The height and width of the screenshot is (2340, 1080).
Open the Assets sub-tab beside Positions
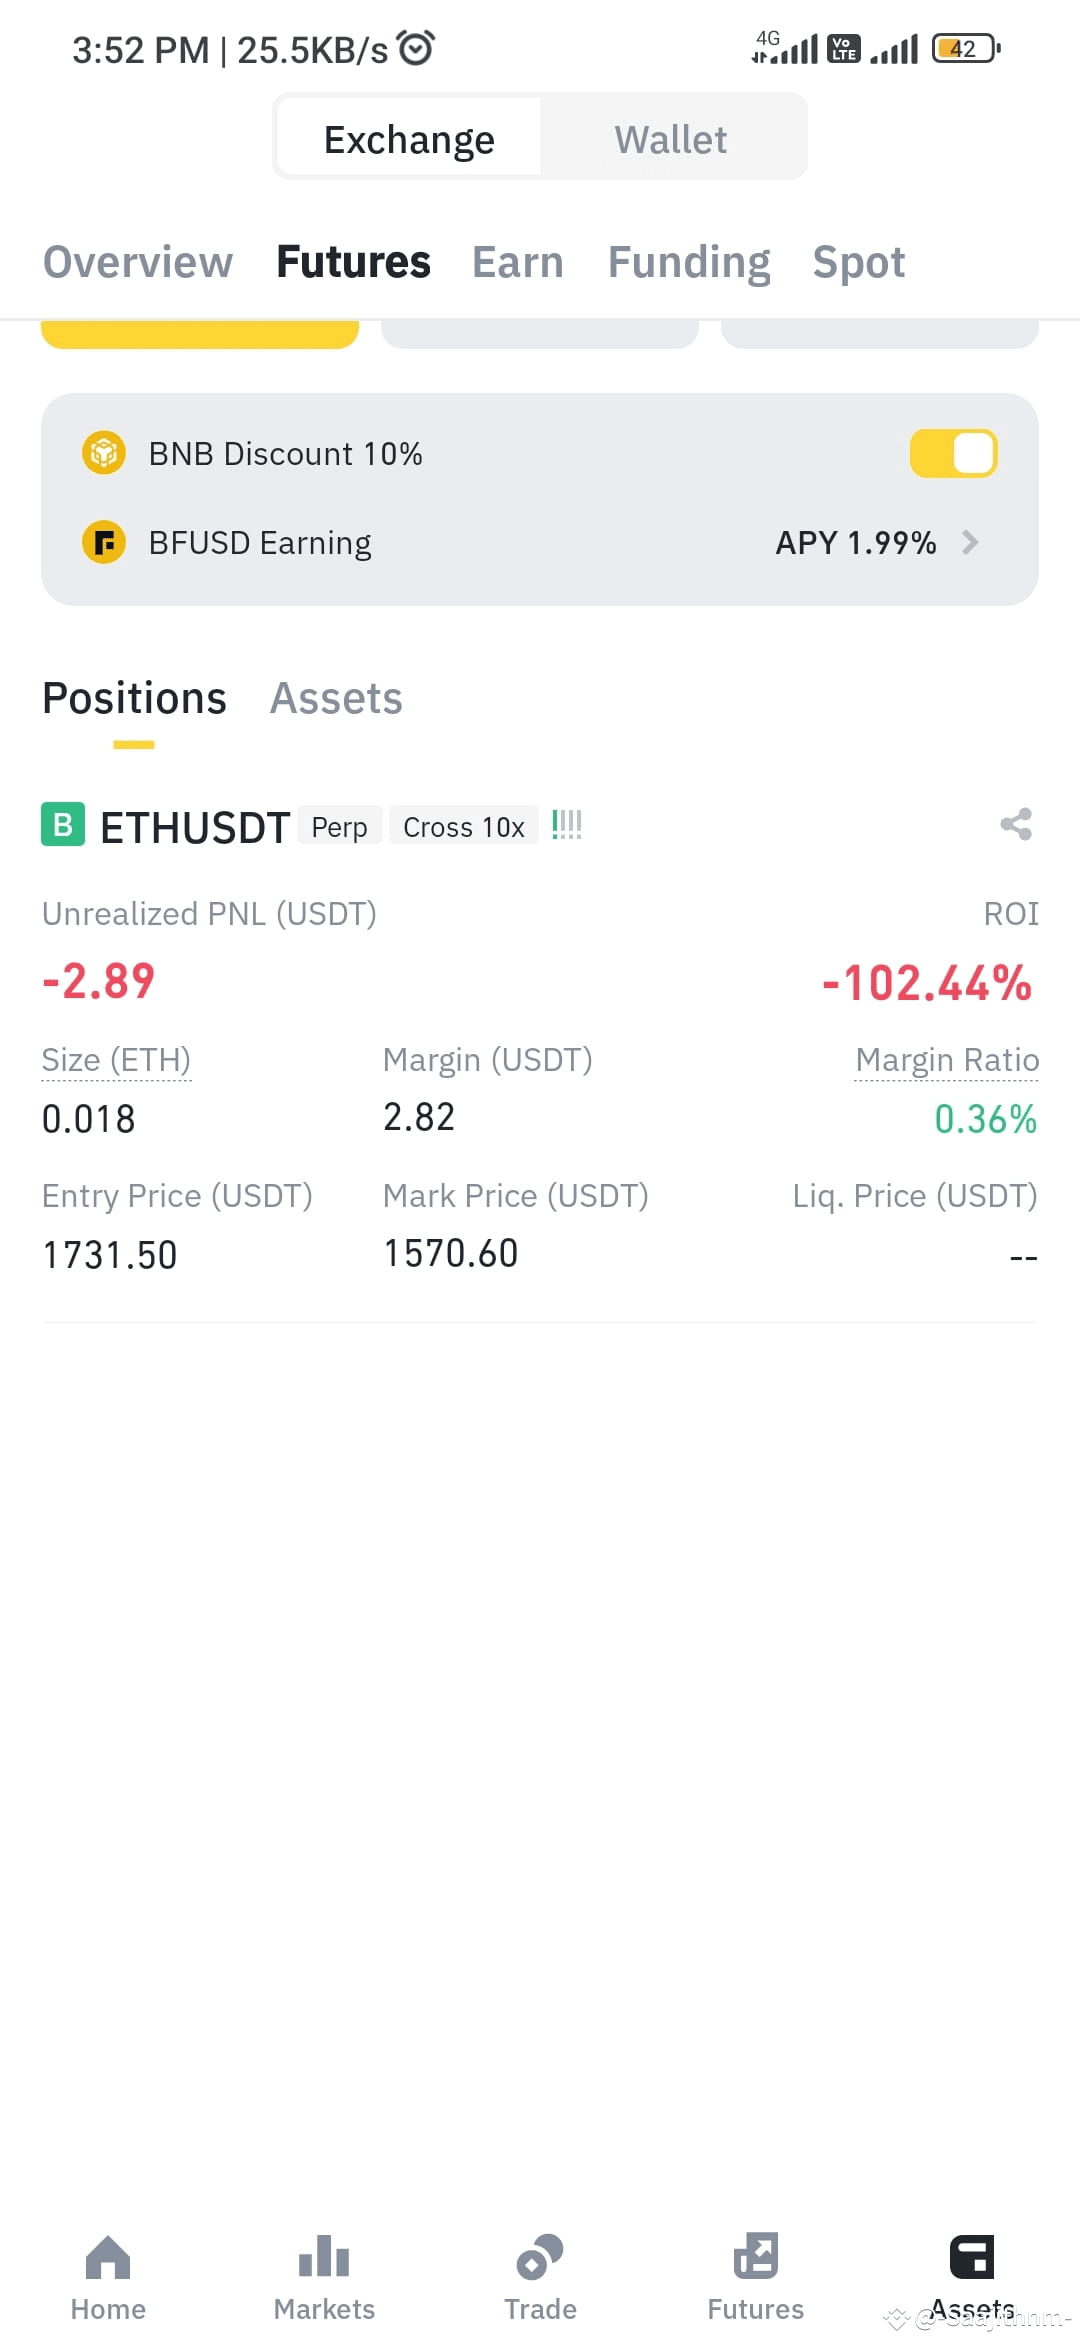point(336,698)
